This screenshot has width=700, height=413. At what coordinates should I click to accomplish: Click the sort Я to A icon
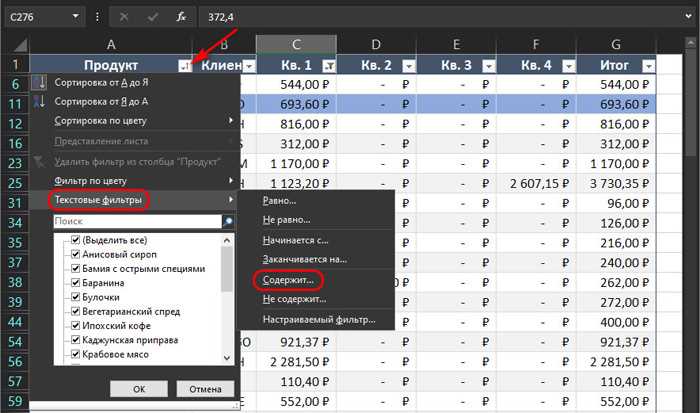[39, 102]
